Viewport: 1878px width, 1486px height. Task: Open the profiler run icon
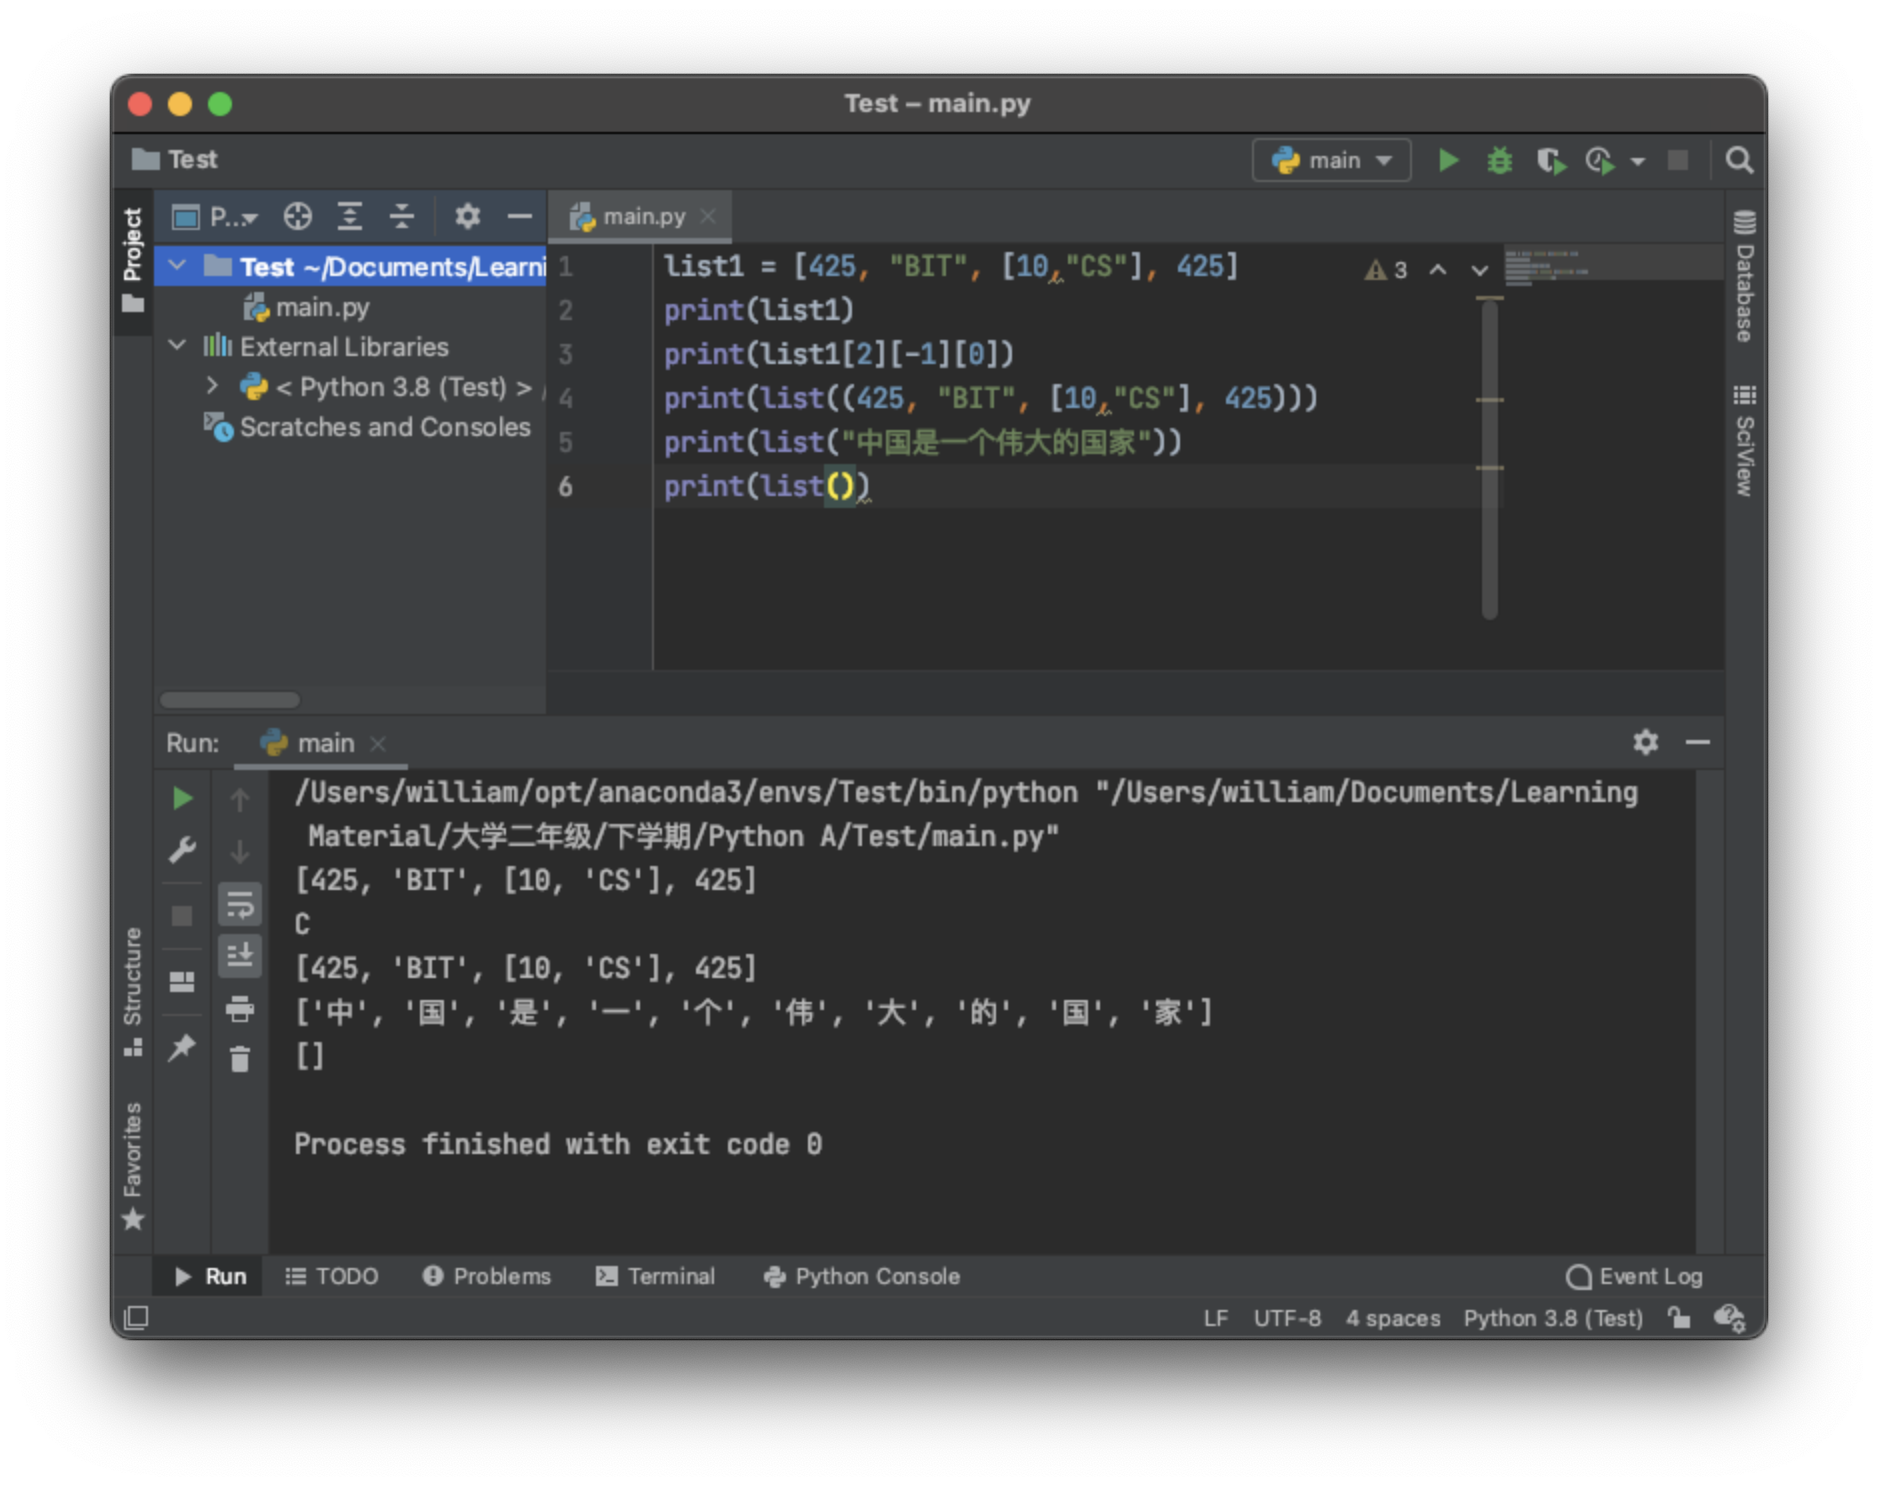1600,160
